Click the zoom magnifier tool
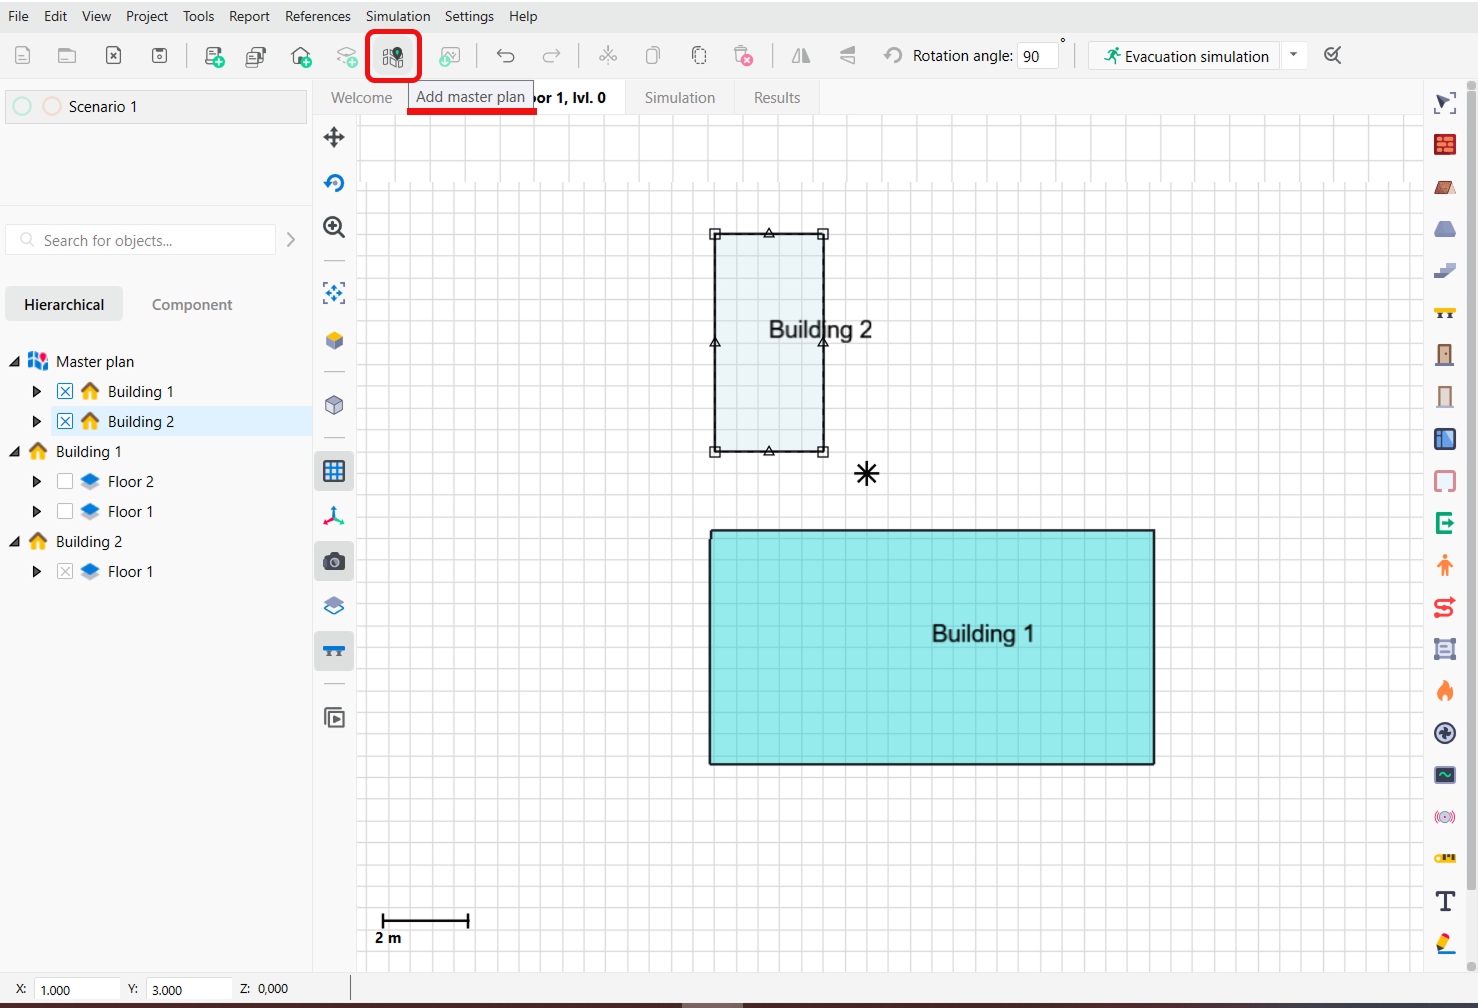Image resolution: width=1478 pixels, height=1008 pixels. point(334,228)
